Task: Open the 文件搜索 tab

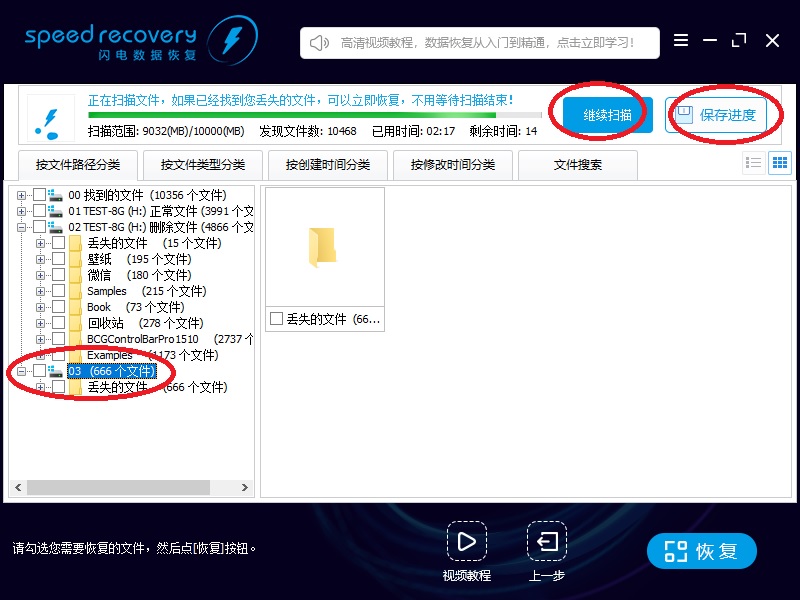Action: point(578,164)
